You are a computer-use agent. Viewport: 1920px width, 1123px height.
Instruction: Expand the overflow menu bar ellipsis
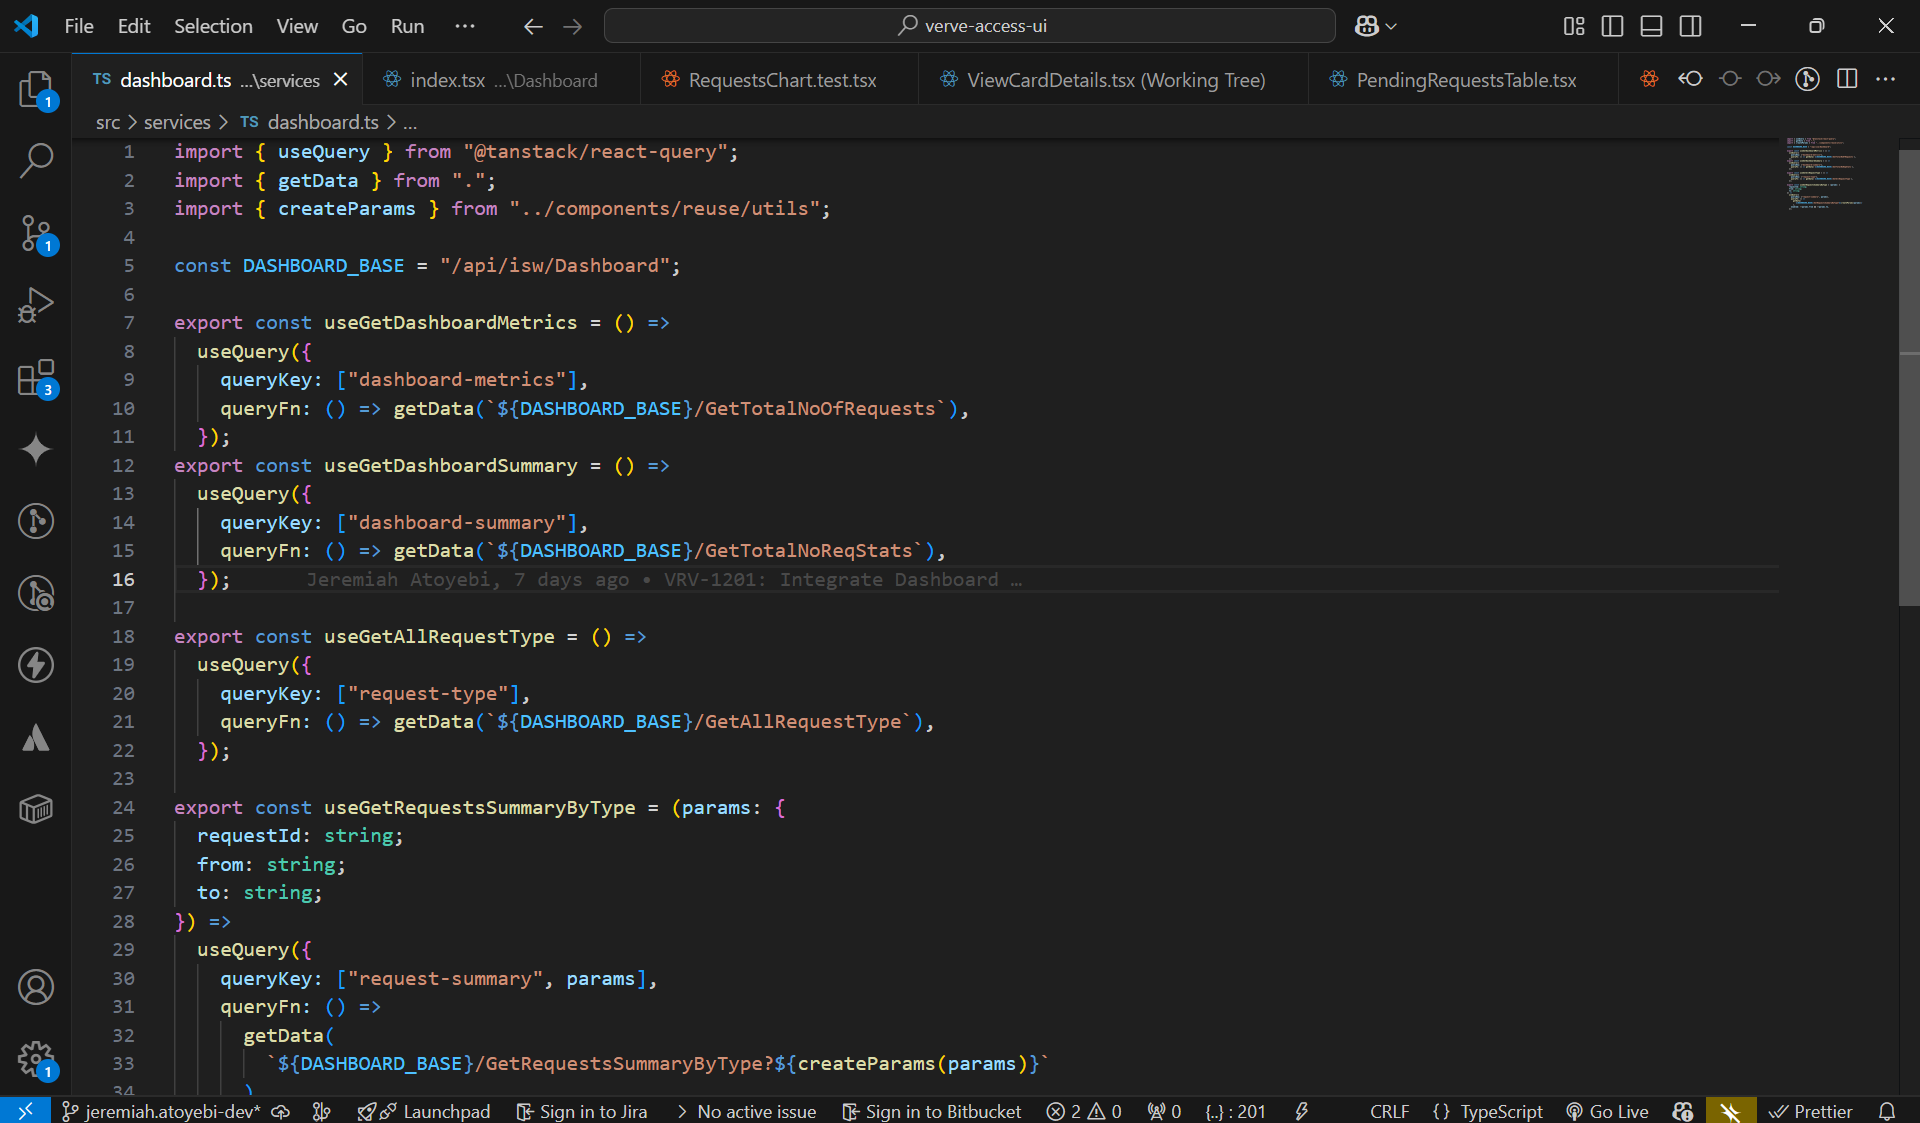tap(465, 26)
